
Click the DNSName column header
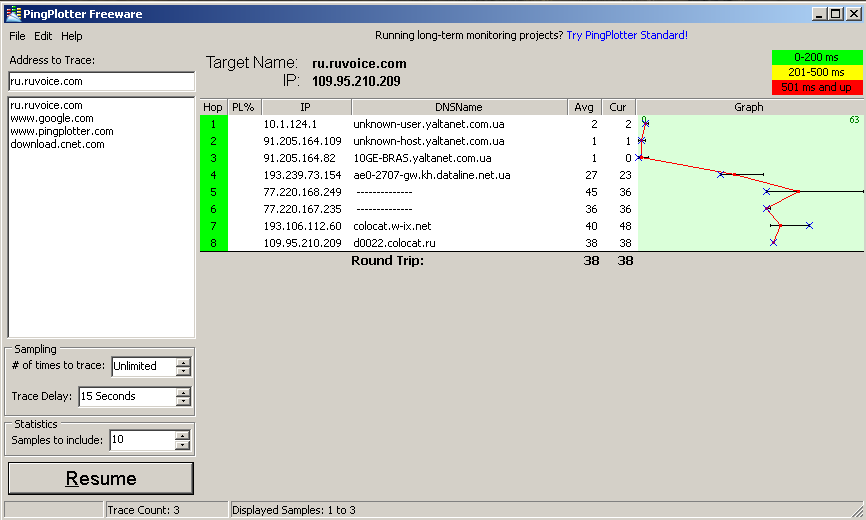[459, 107]
